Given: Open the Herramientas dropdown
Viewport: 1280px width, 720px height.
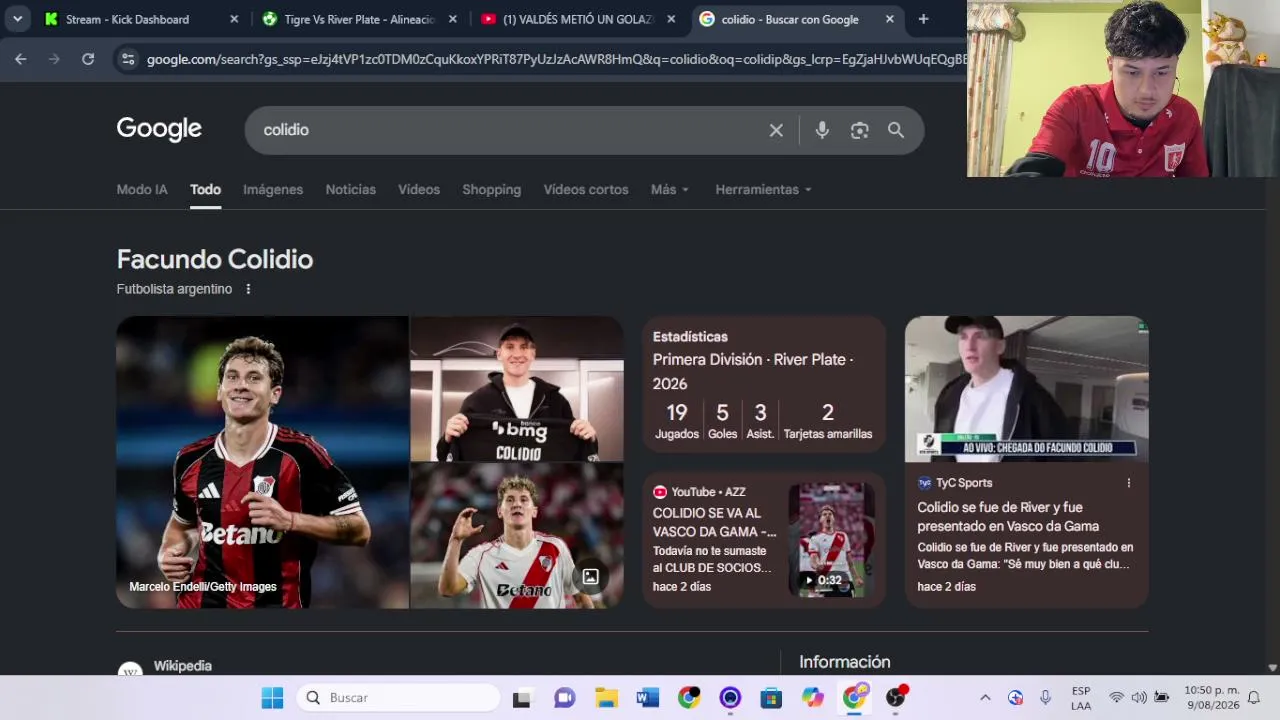Looking at the screenshot, I should tap(763, 190).
